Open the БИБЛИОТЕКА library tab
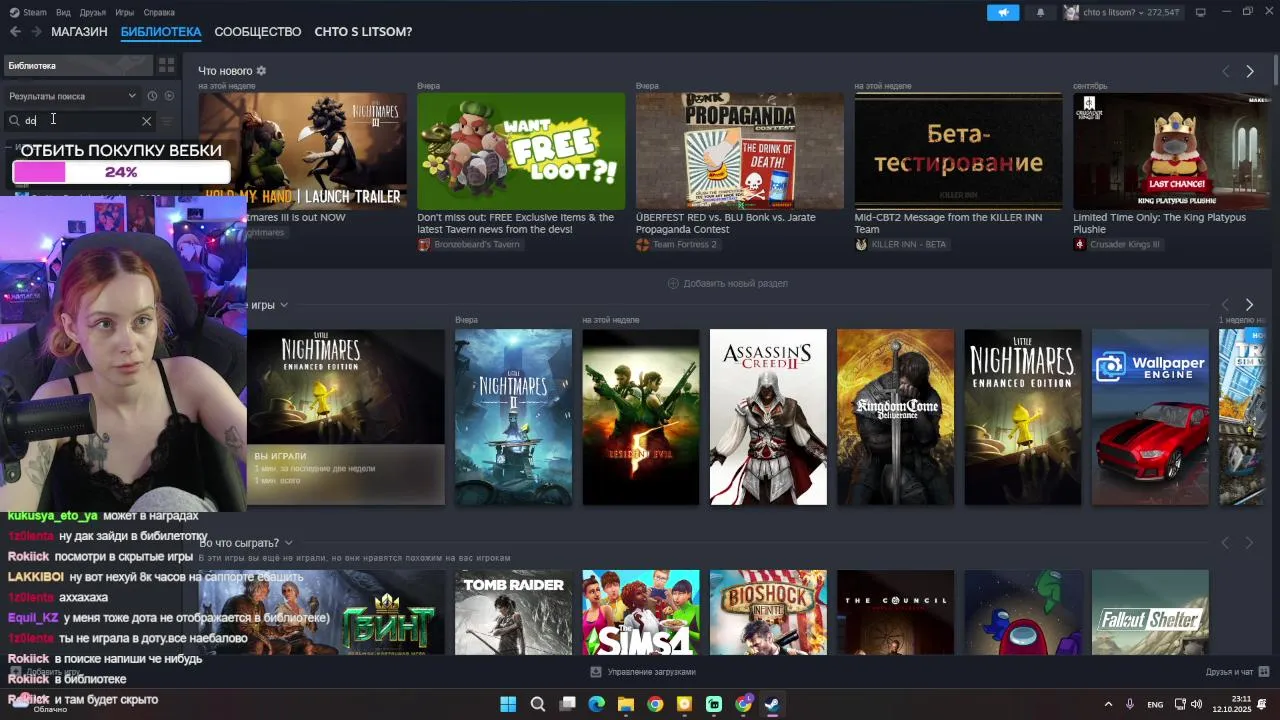 [161, 32]
